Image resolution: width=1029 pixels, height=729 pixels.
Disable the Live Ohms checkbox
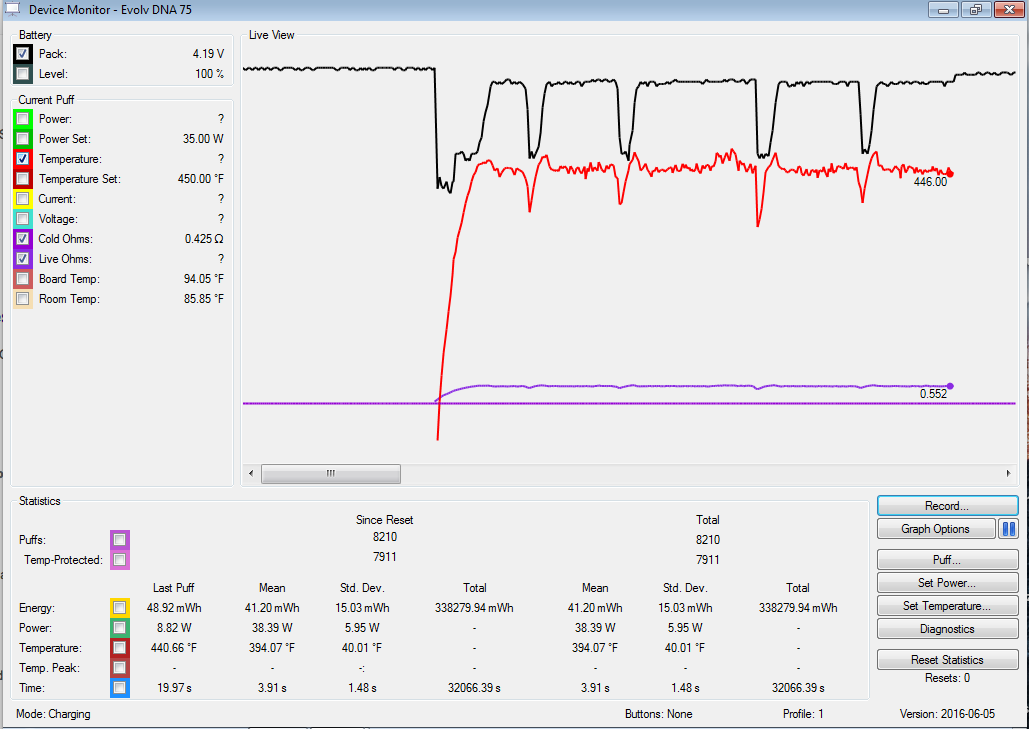23,259
